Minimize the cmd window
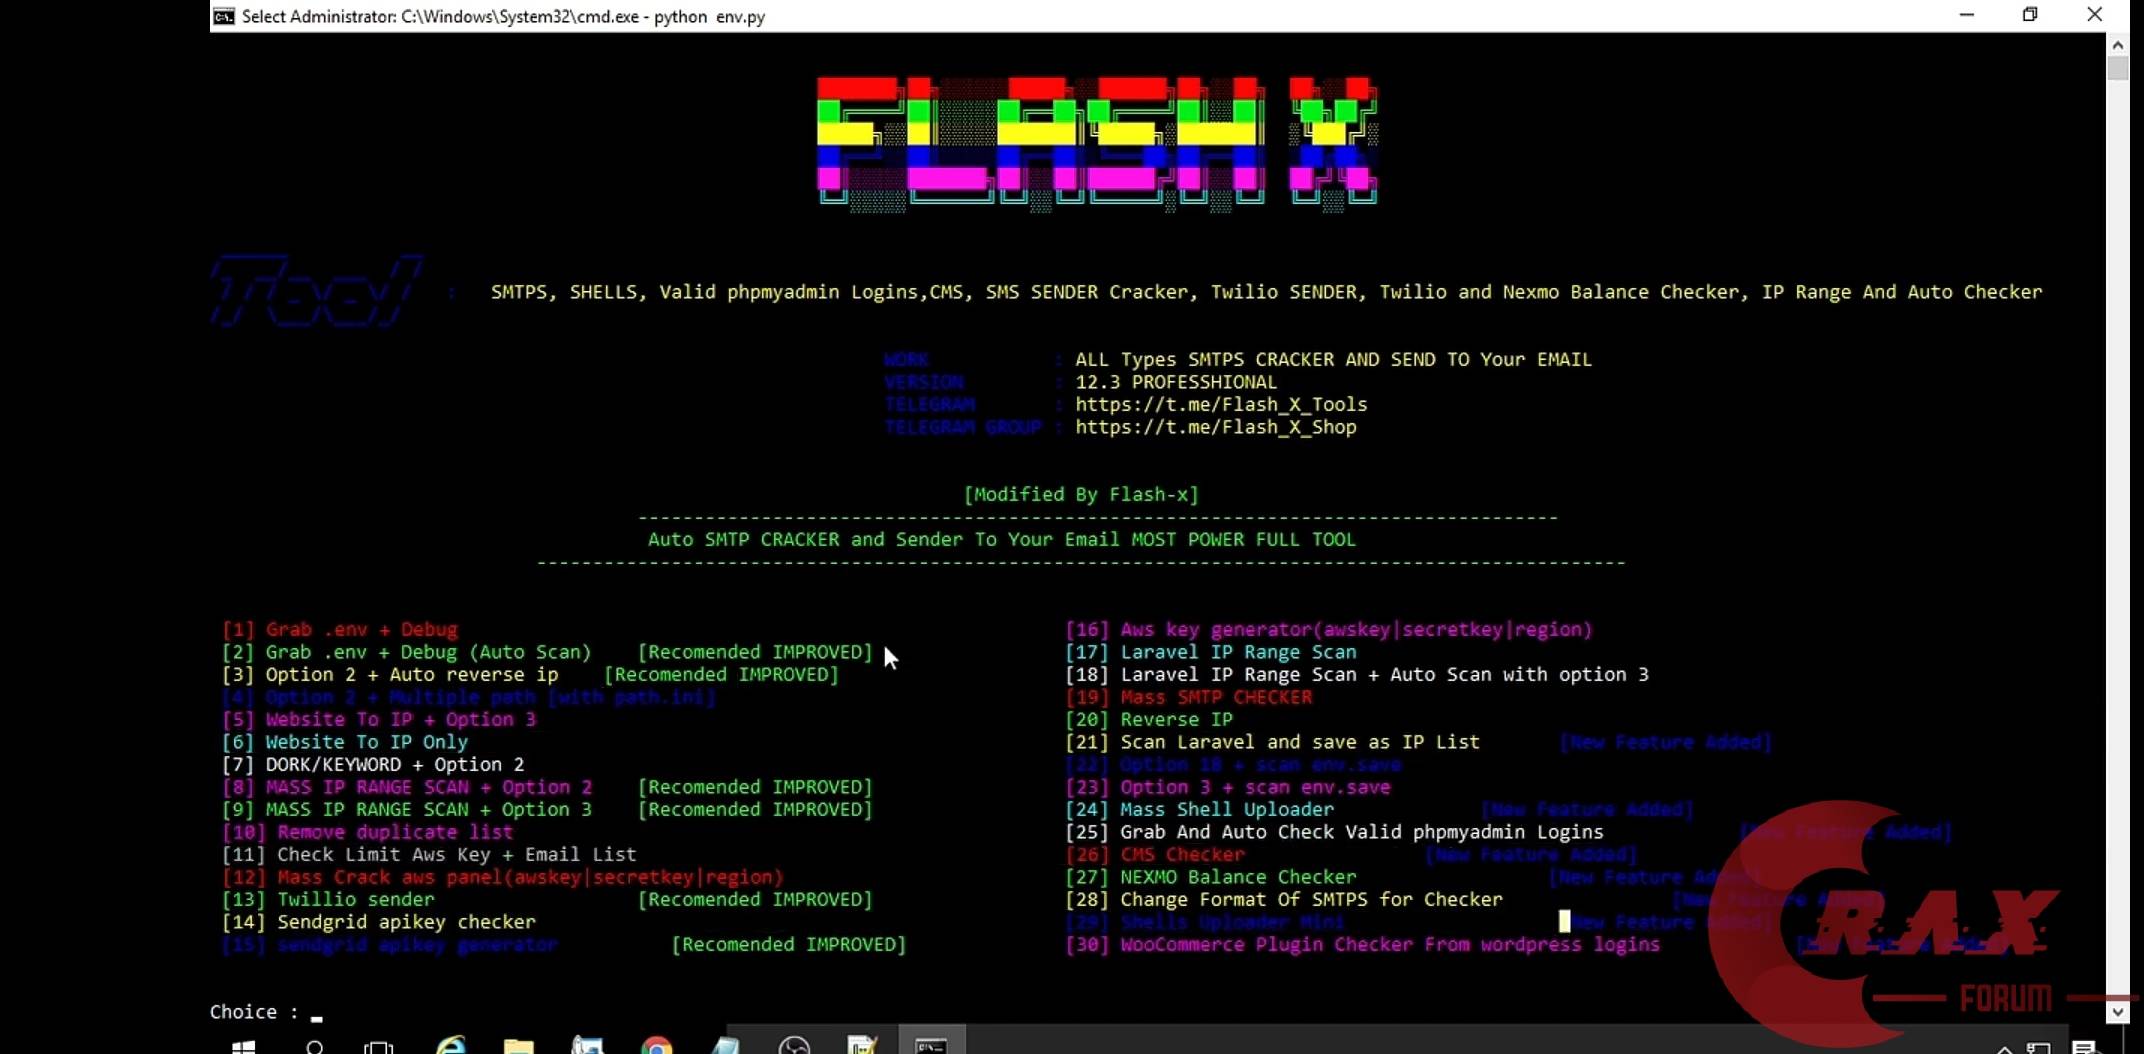 (1966, 15)
